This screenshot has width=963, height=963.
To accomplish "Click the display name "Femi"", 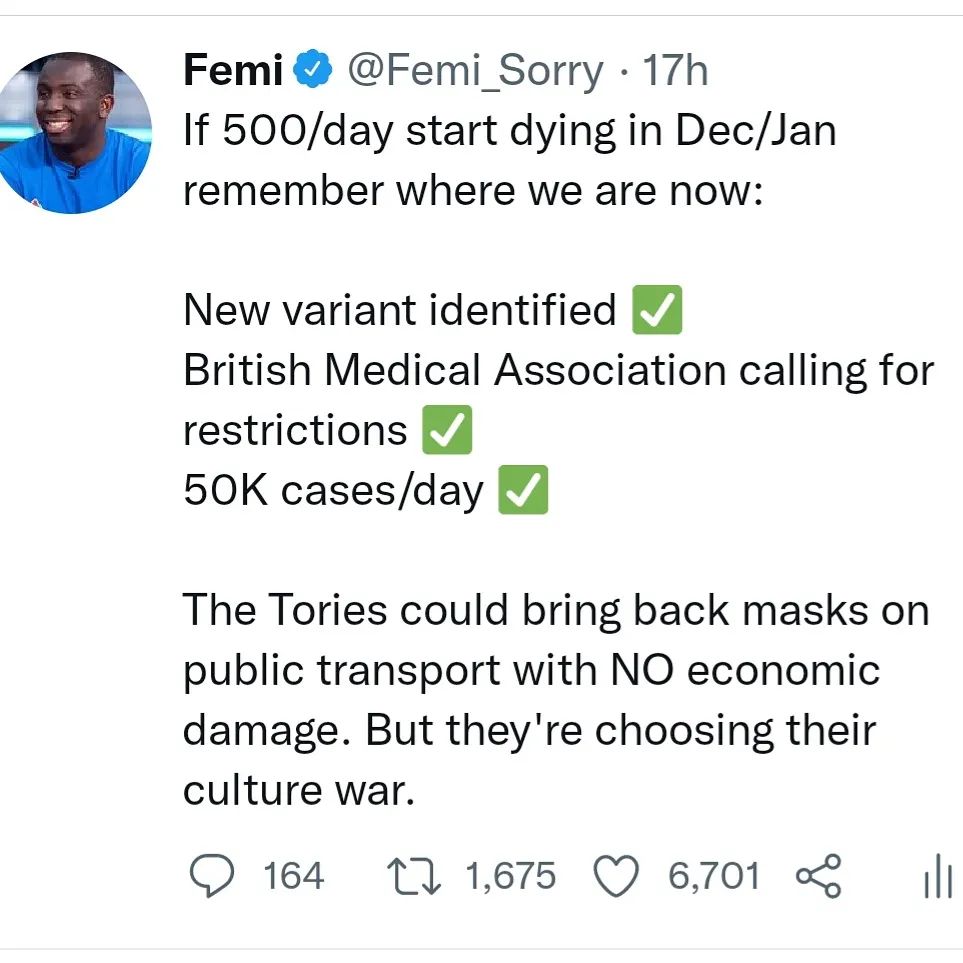I will (234, 72).
